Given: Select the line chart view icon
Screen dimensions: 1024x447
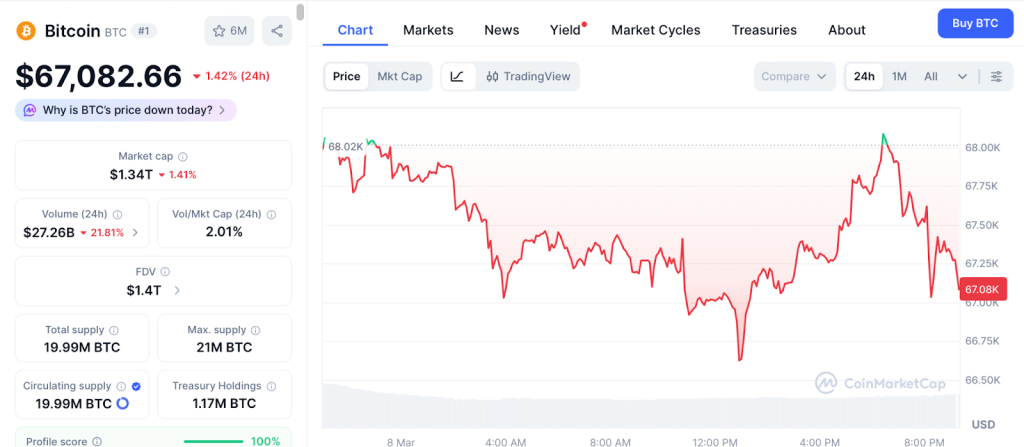Looking at the screenshot, I should coord(457,77).
